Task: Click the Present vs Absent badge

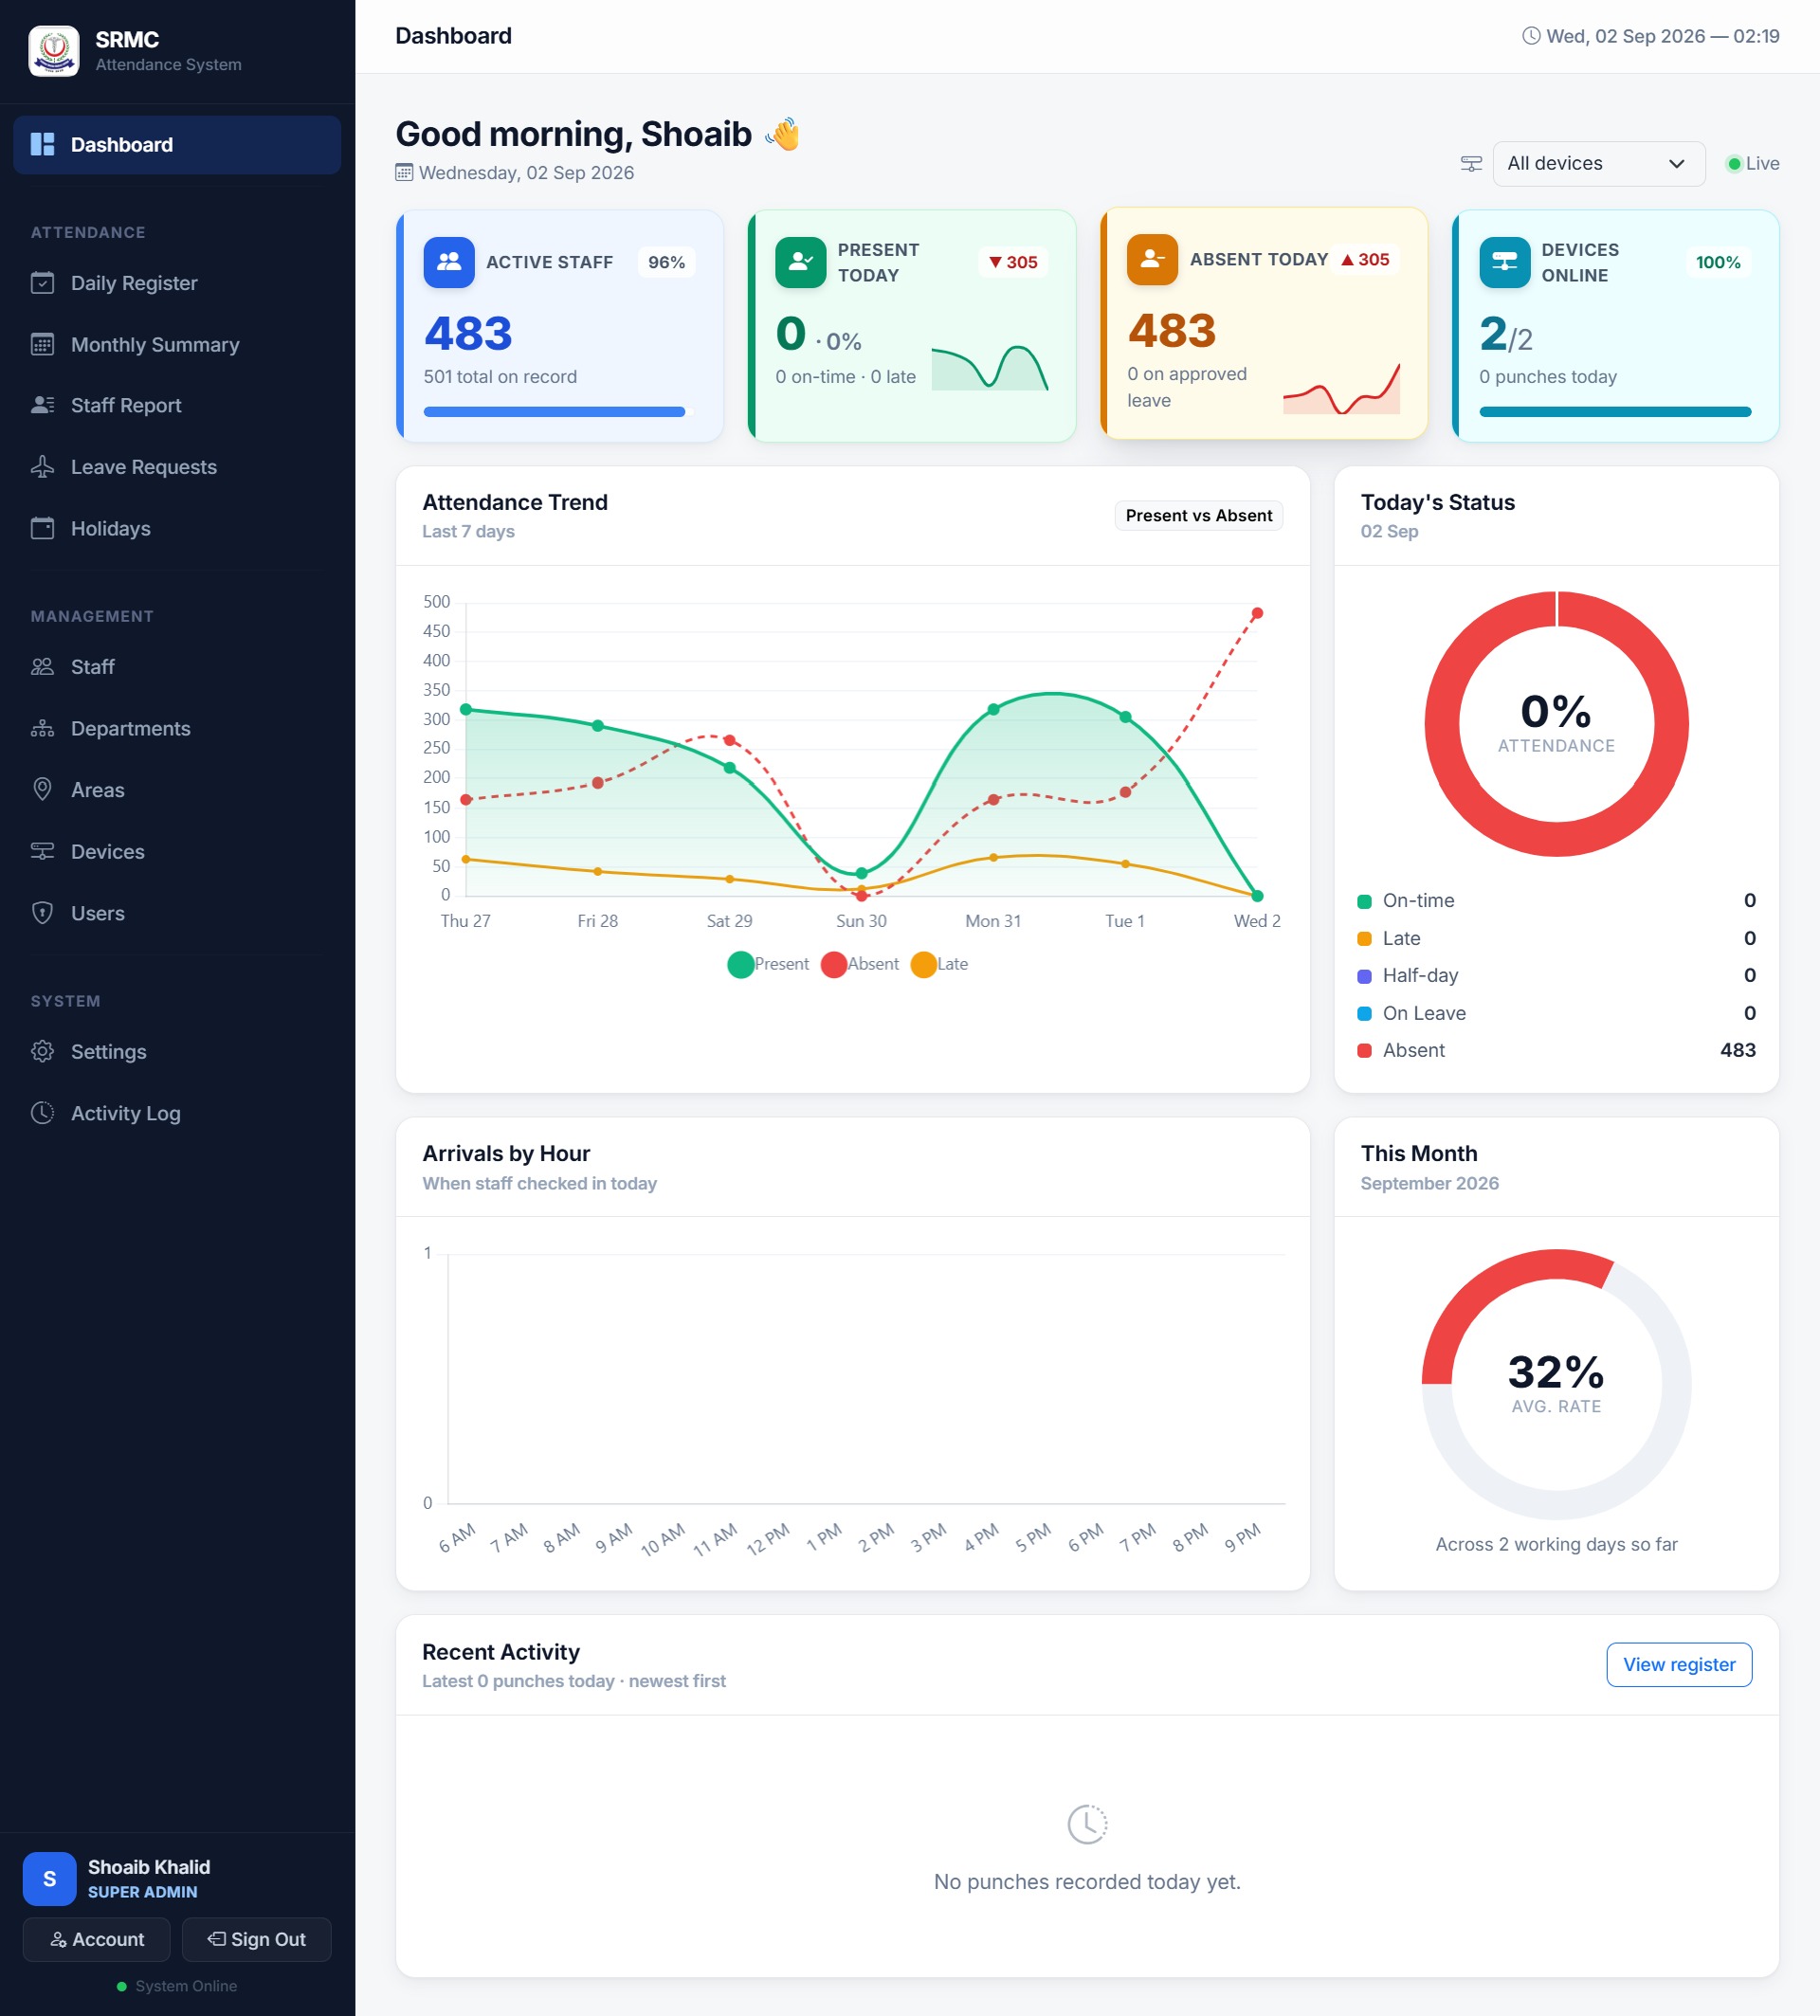Action: pos(1199,516)
